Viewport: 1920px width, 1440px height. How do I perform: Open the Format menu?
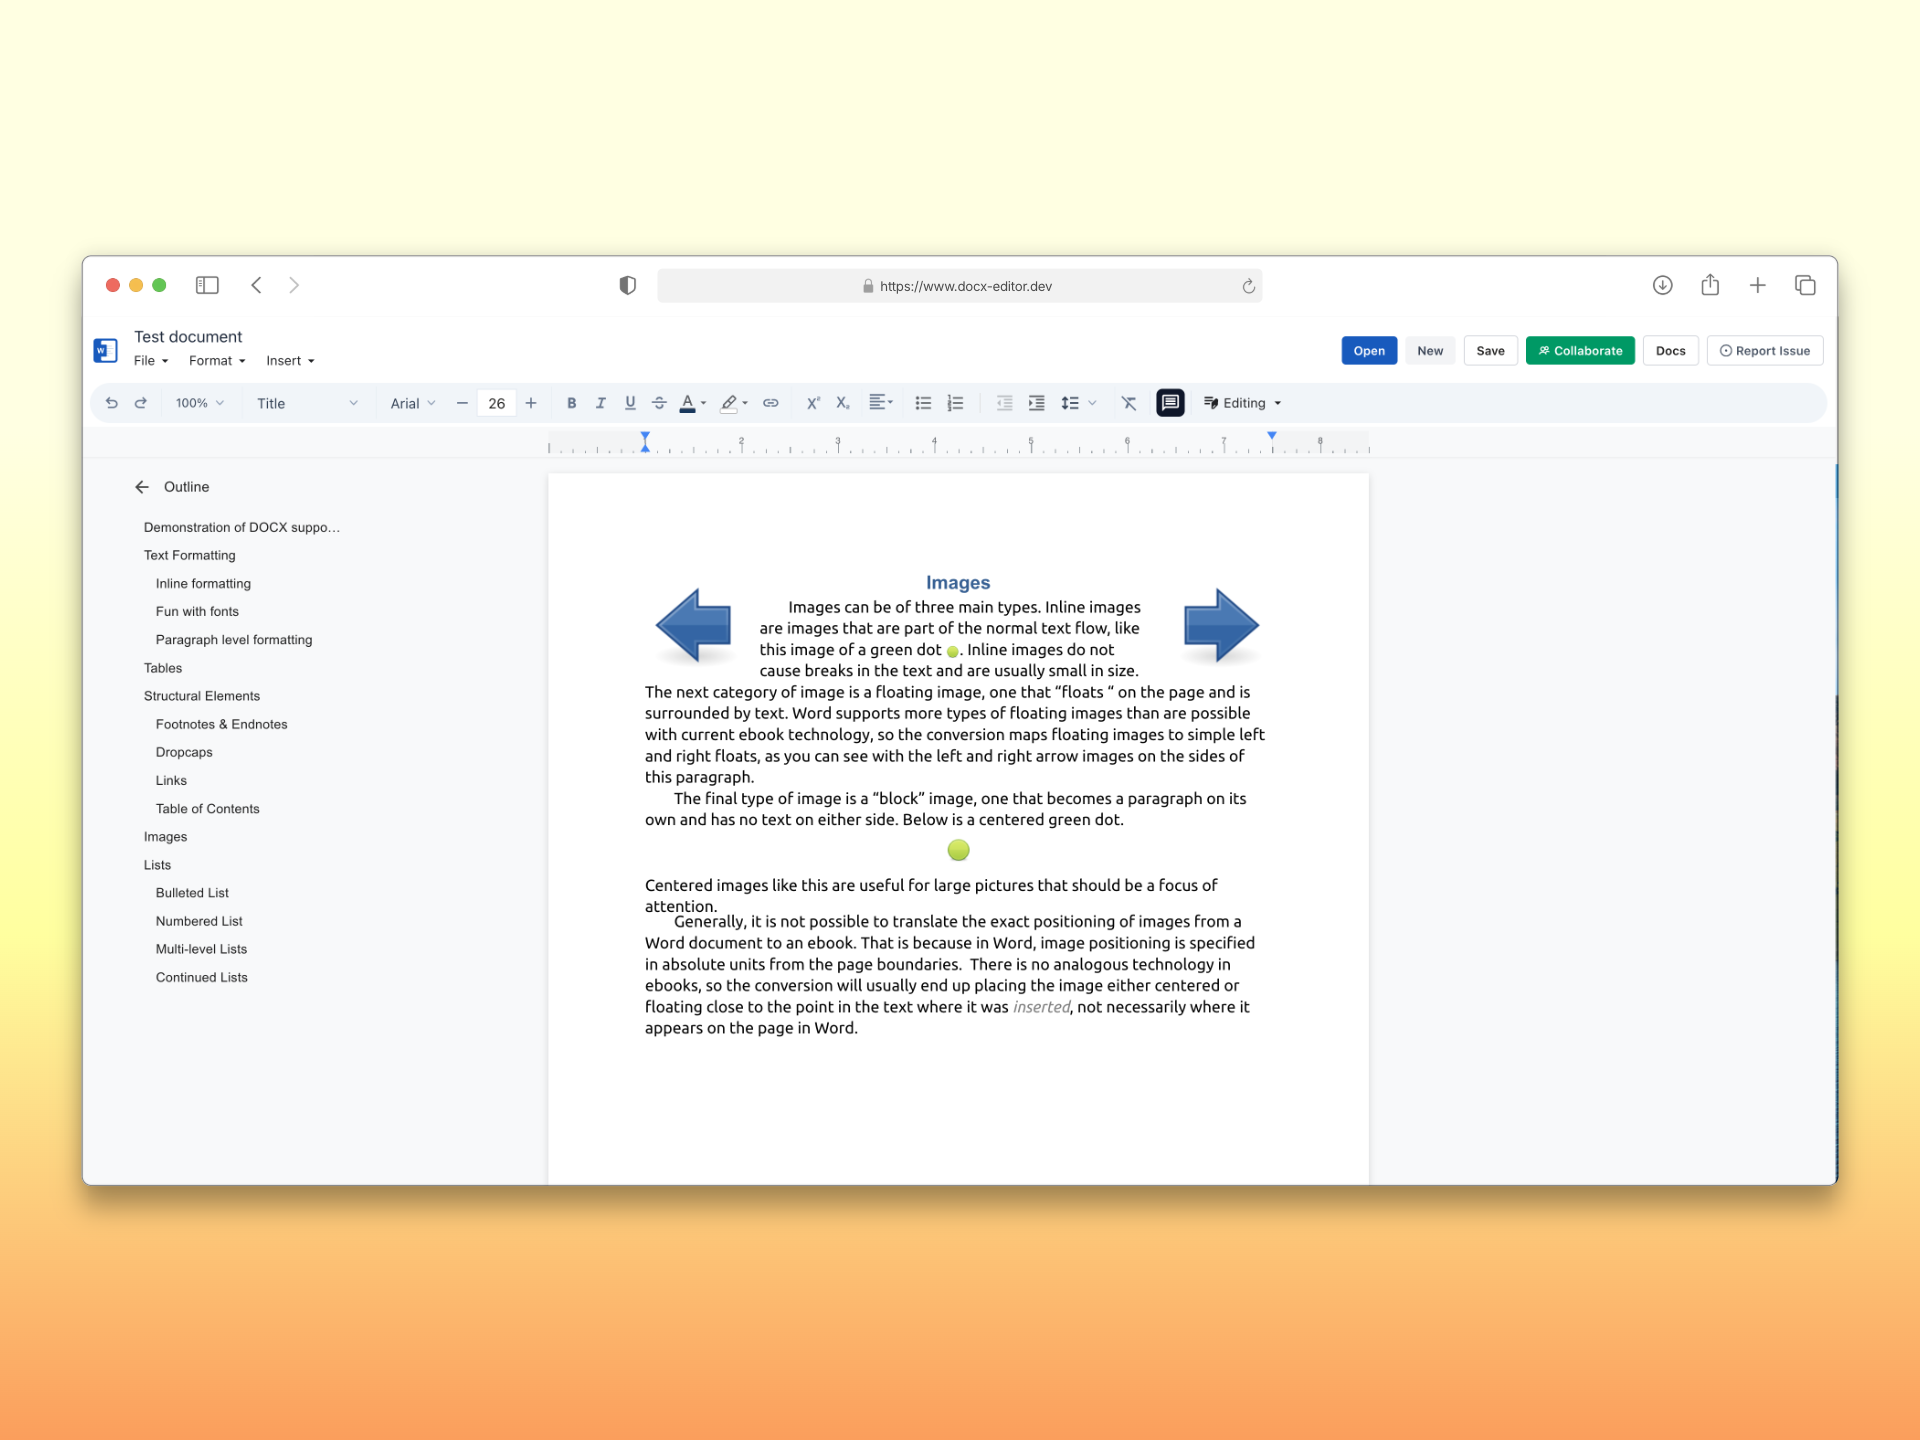pyautogui.click(x=216, y=360)
